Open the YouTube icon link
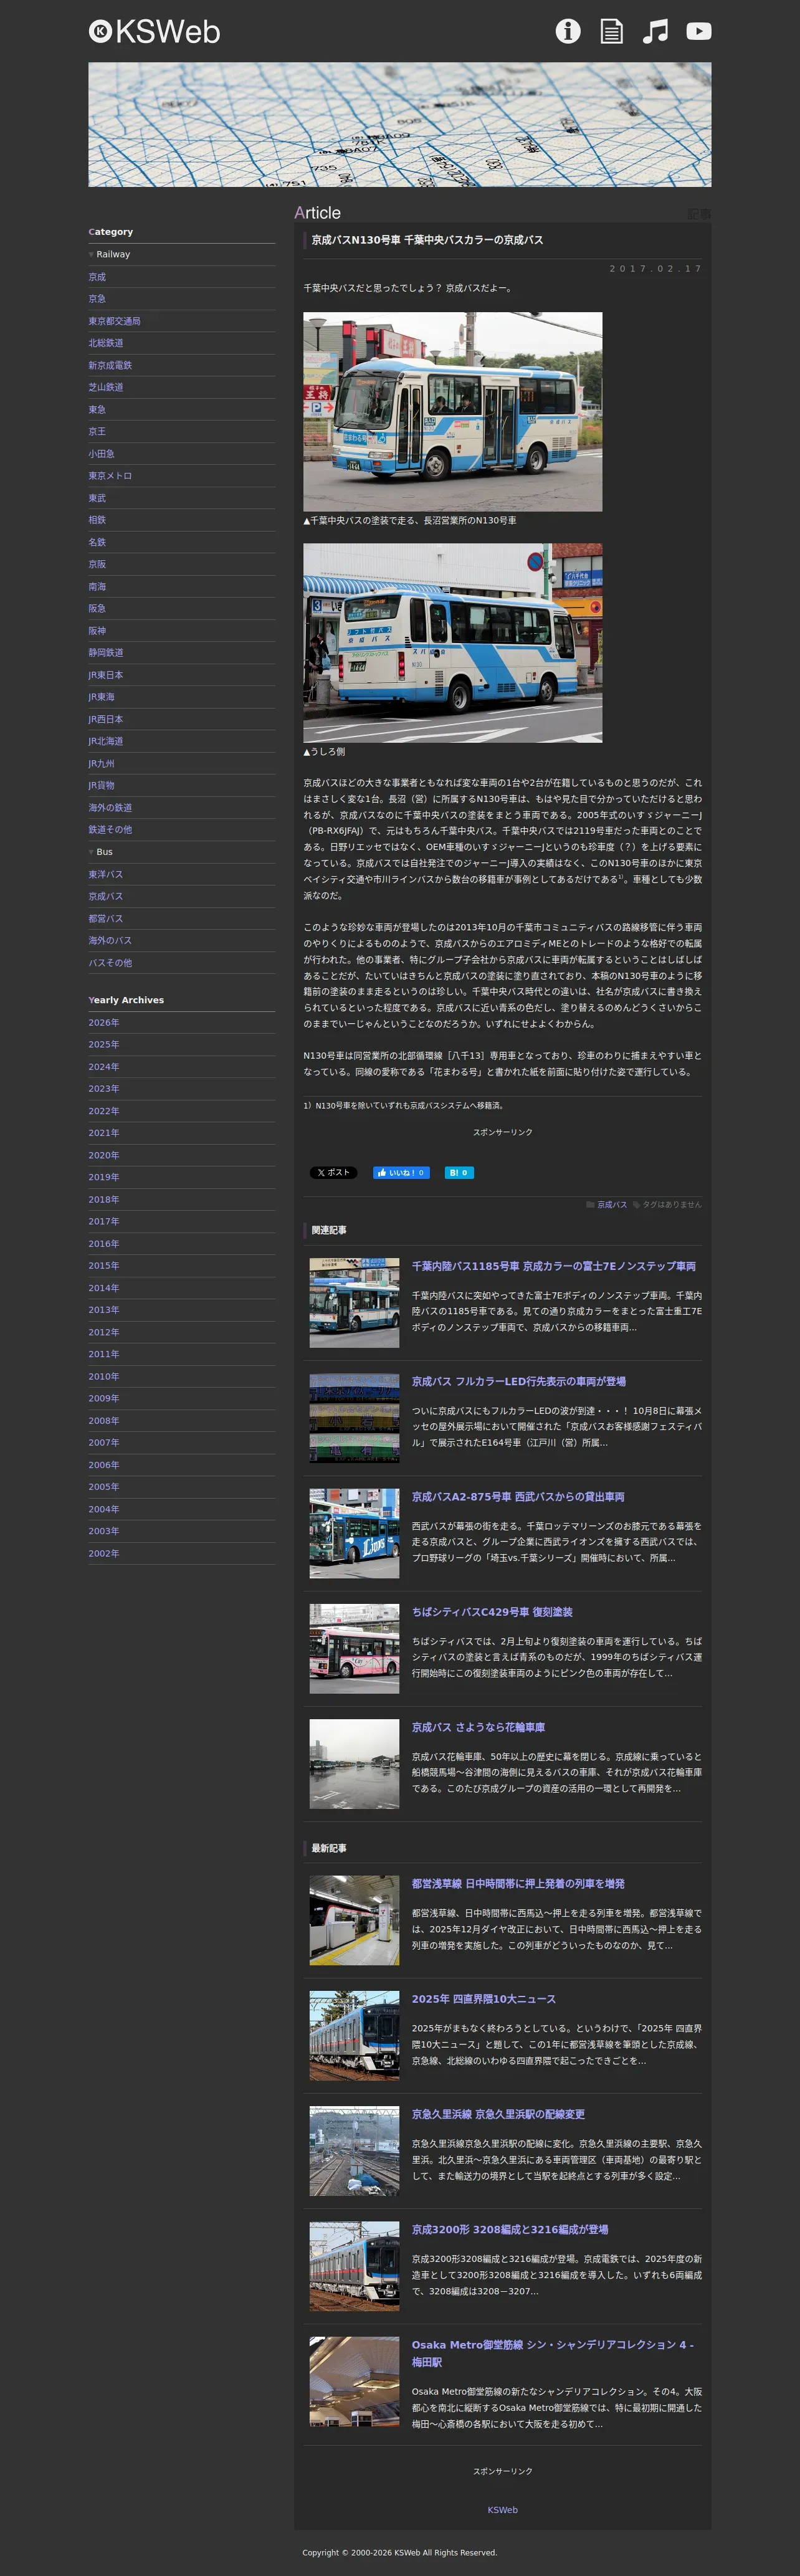 [x=699, y=31]
